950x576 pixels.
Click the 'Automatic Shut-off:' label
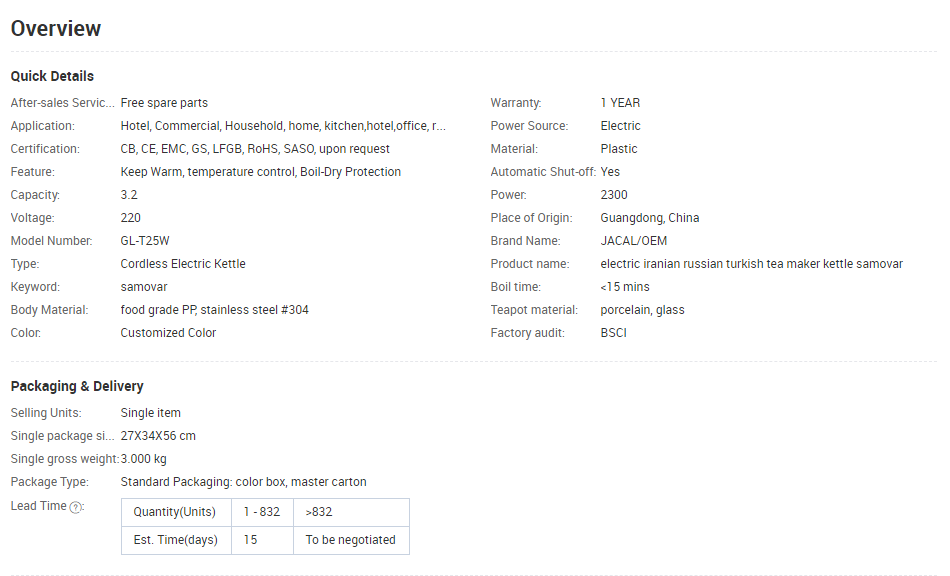tap(543, 172)
